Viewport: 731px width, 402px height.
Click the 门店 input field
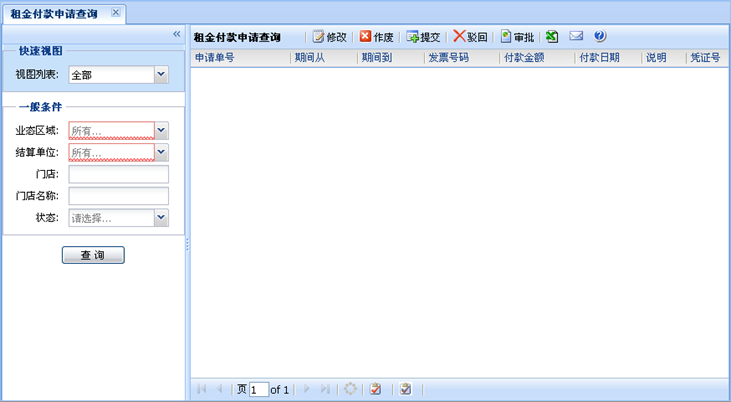click(x=118, y=174)
